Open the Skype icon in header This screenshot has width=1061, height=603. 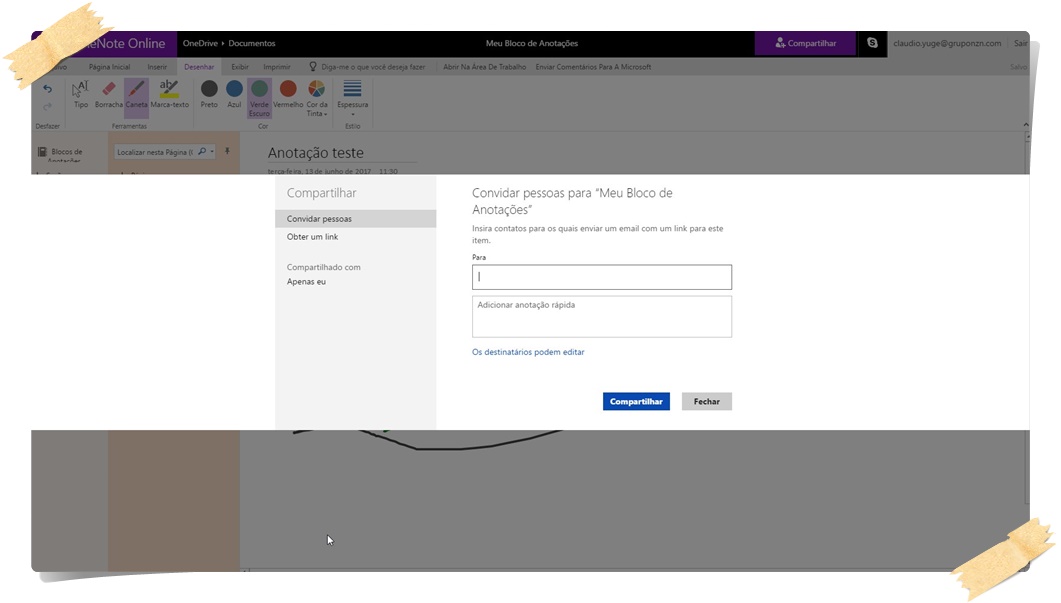pos(872,43)
